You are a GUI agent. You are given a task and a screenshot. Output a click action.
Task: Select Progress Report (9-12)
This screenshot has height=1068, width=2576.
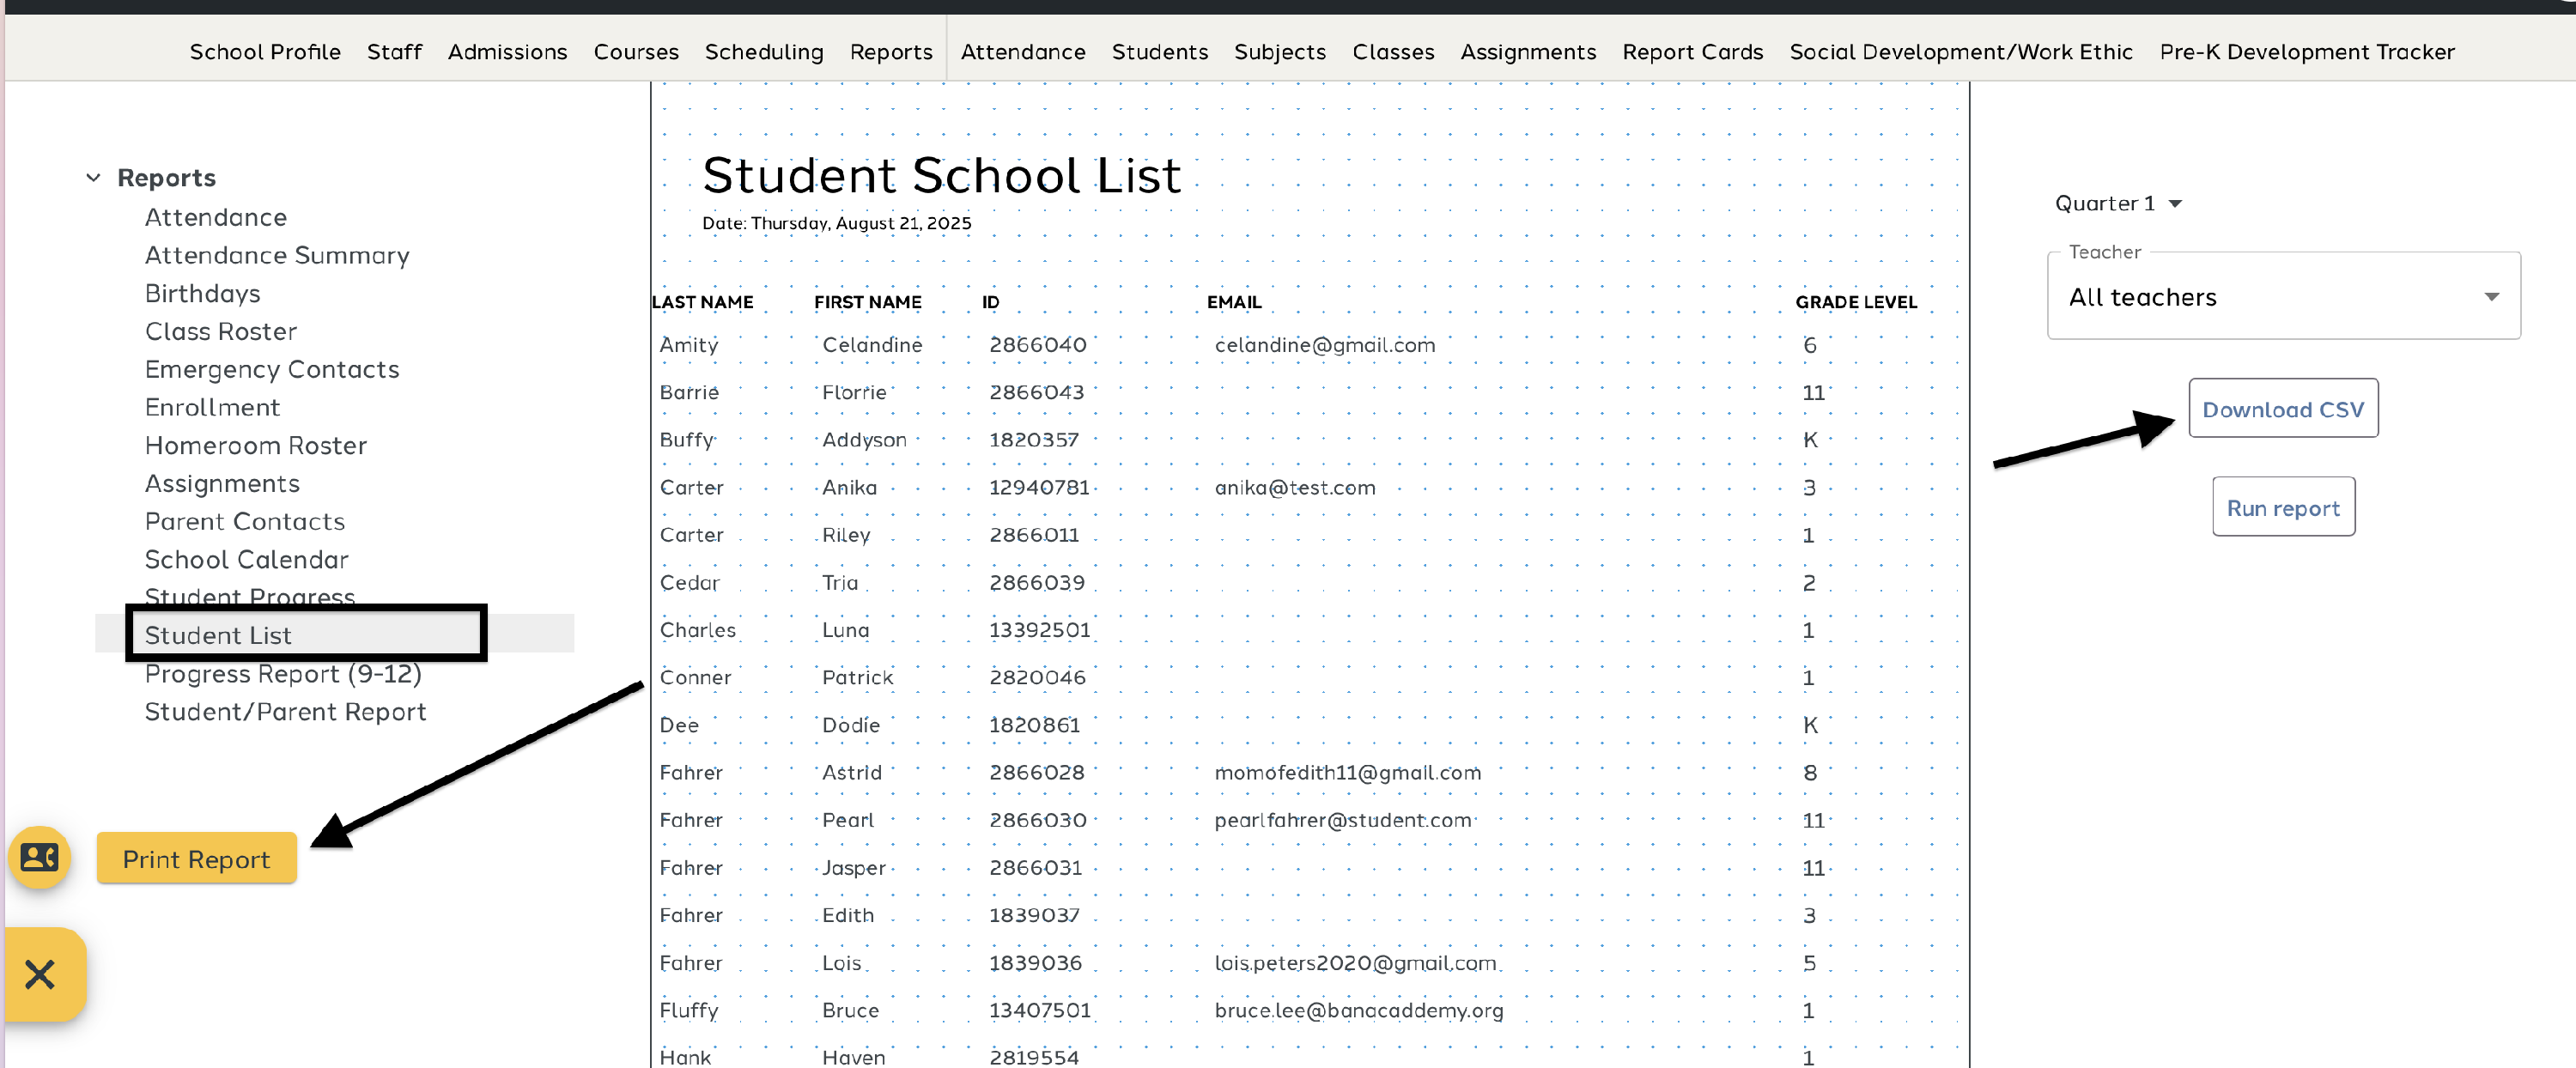[x=283, y=673]
